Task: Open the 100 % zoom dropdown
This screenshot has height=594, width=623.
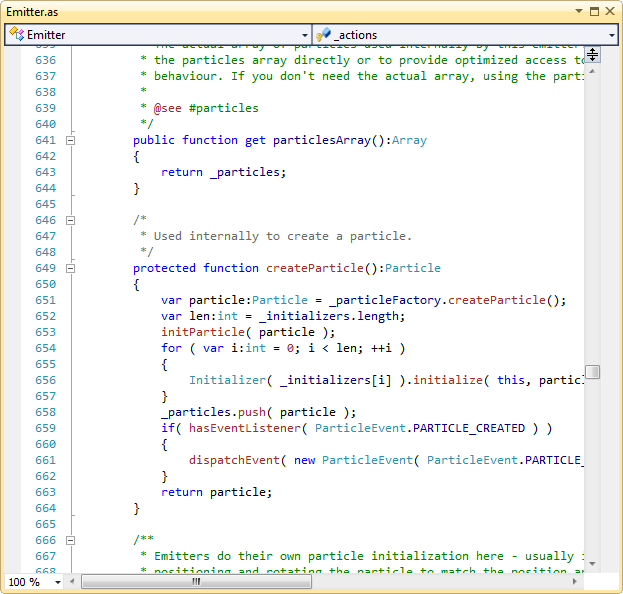Action: click(58, 582)
